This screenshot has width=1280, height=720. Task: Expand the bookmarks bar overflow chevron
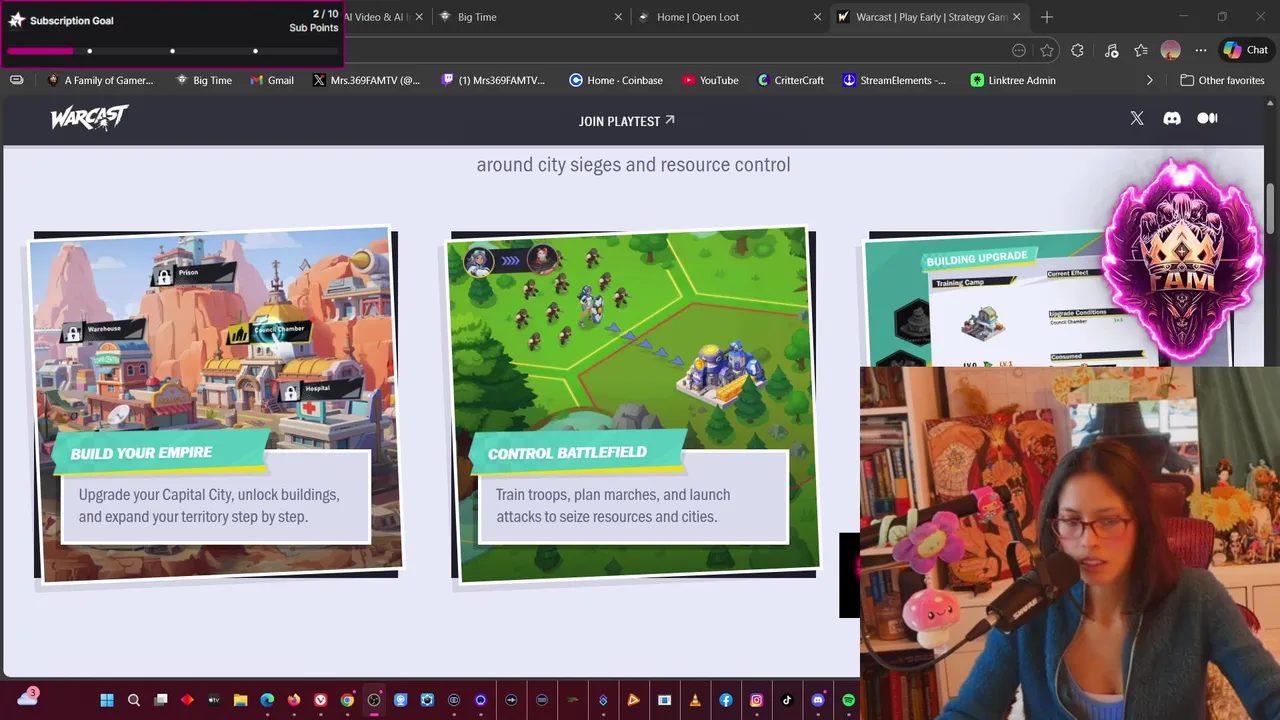(x=1149, y=80)
